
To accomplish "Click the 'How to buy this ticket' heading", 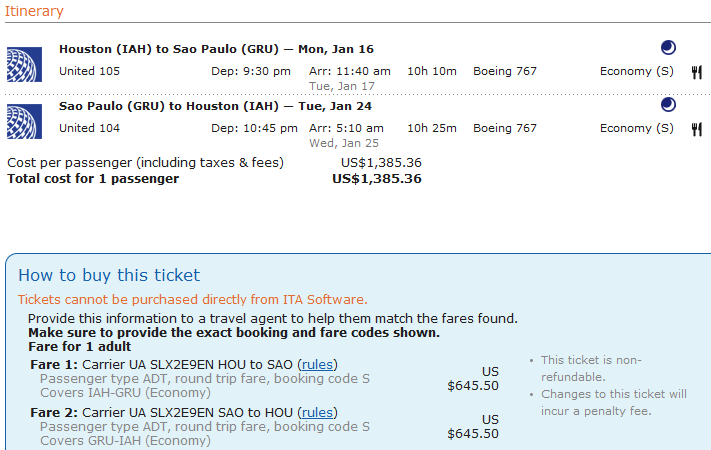I will [x=109, y=275].
